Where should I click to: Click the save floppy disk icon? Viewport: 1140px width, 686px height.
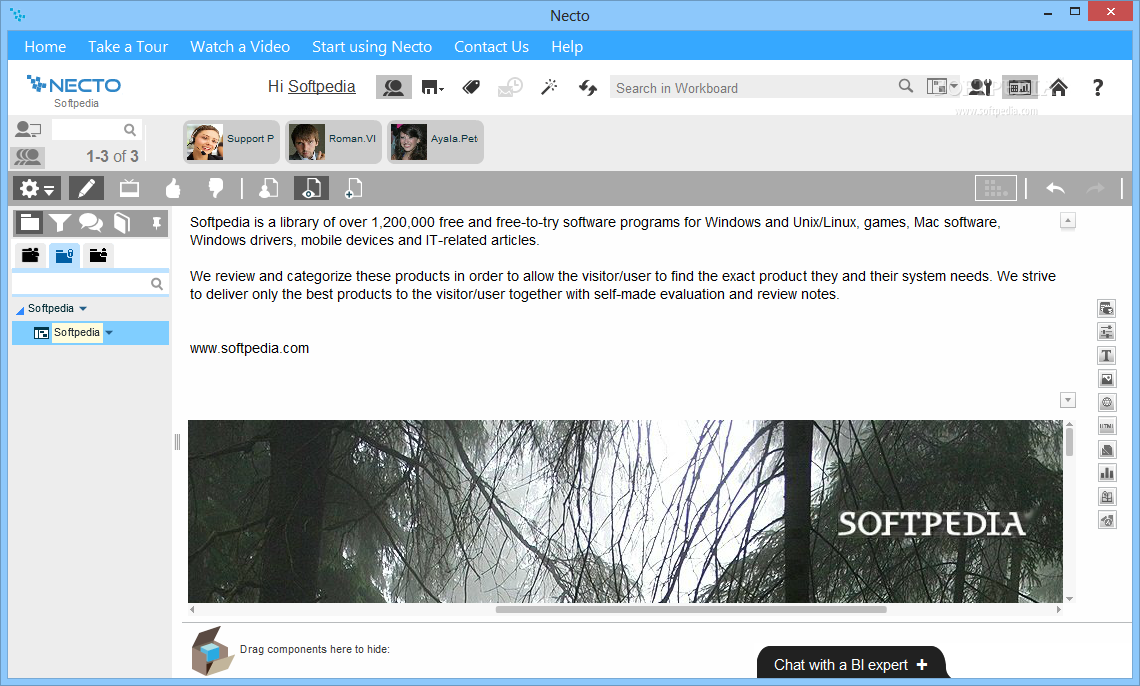[432, 87]
